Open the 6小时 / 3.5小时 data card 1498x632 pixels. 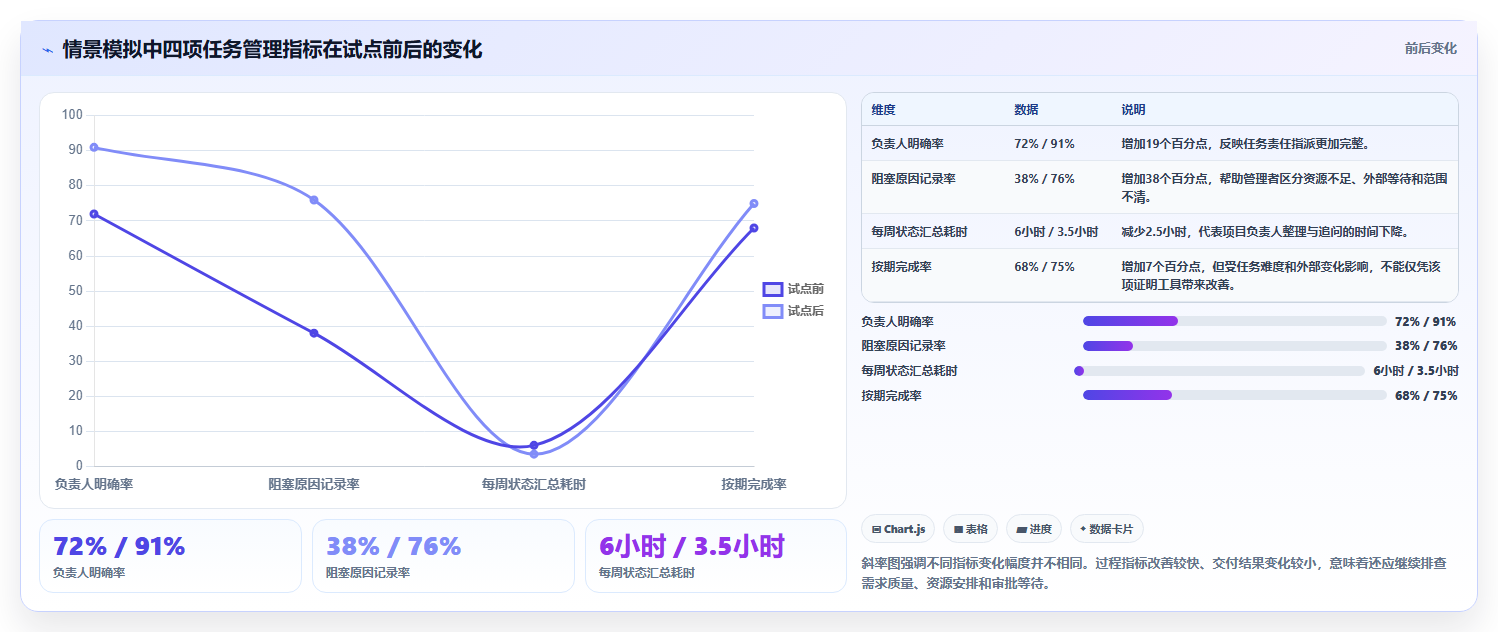point(716,556)
